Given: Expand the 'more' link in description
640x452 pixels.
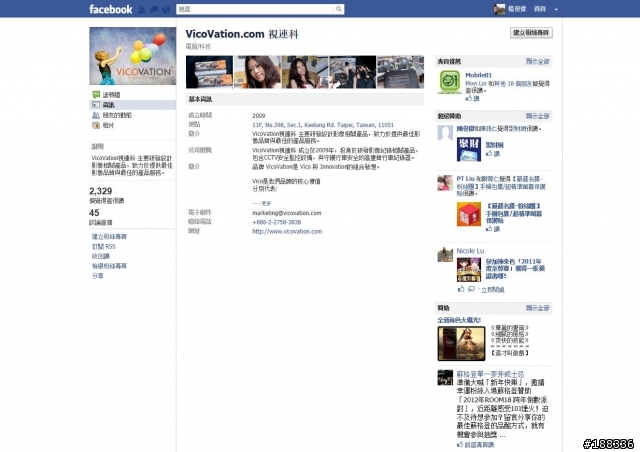Looking at the screenshot, I should [262, 203].
